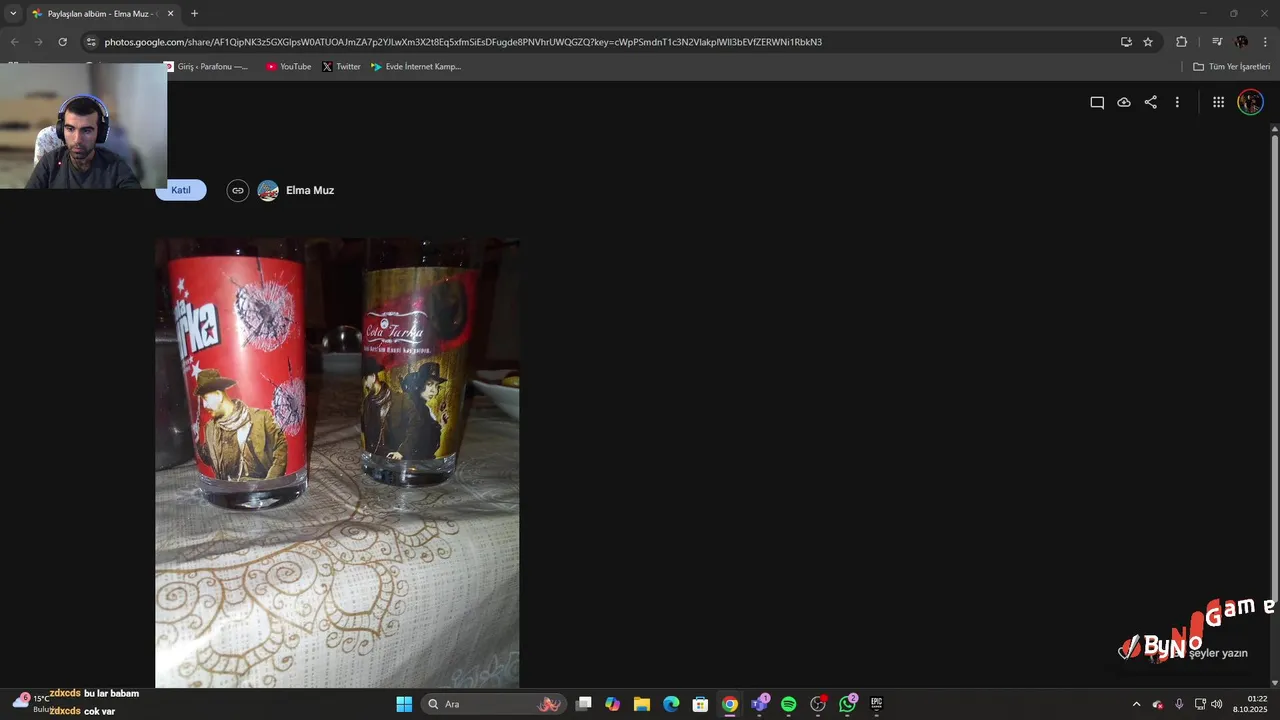Open the YouTube bookmark
This screenshot has width=1280, height=720.
[288, 67]
